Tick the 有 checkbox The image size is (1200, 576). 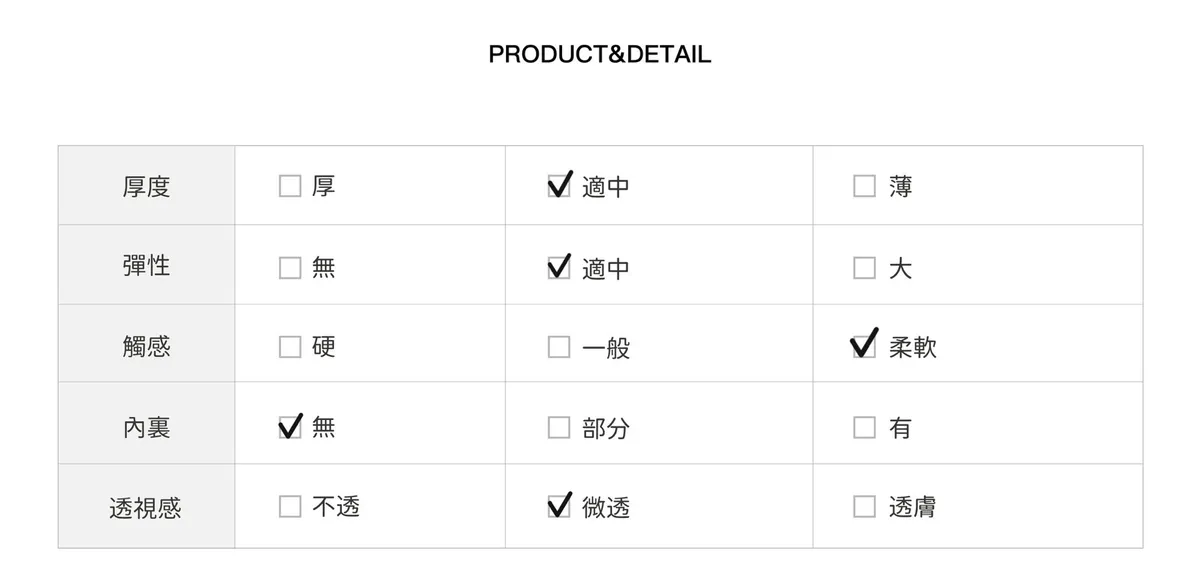(x=864, y=428)
